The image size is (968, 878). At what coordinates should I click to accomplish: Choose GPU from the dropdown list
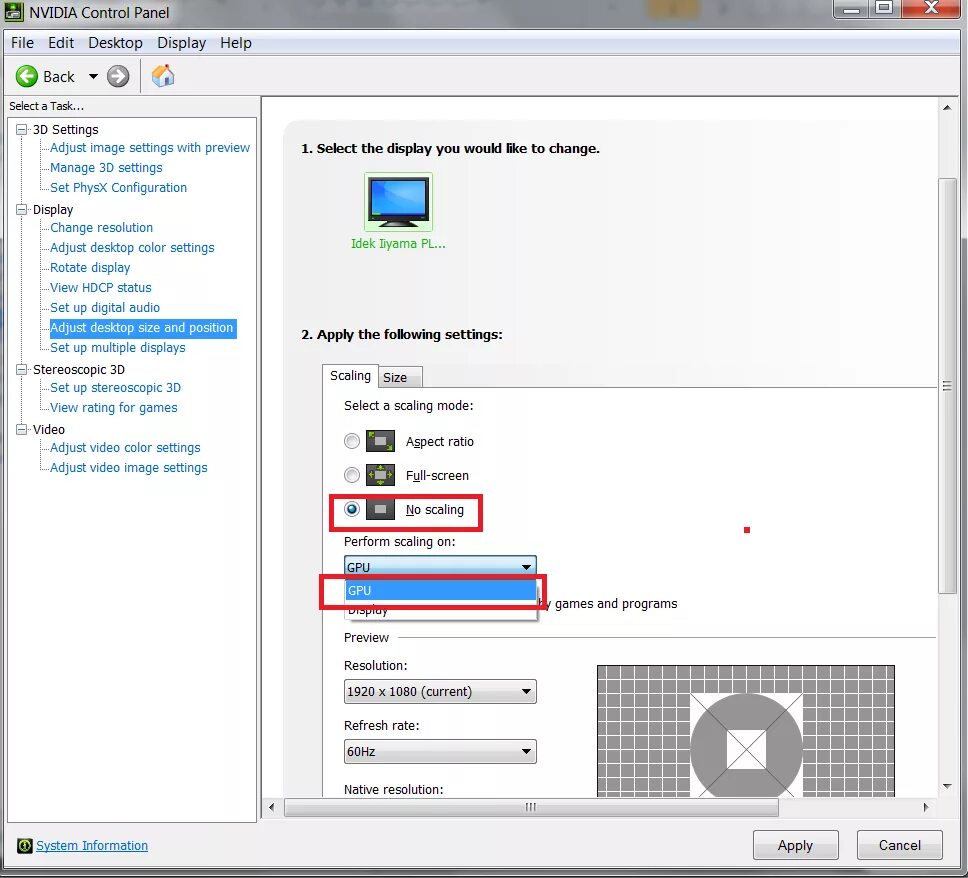point(440,590)
